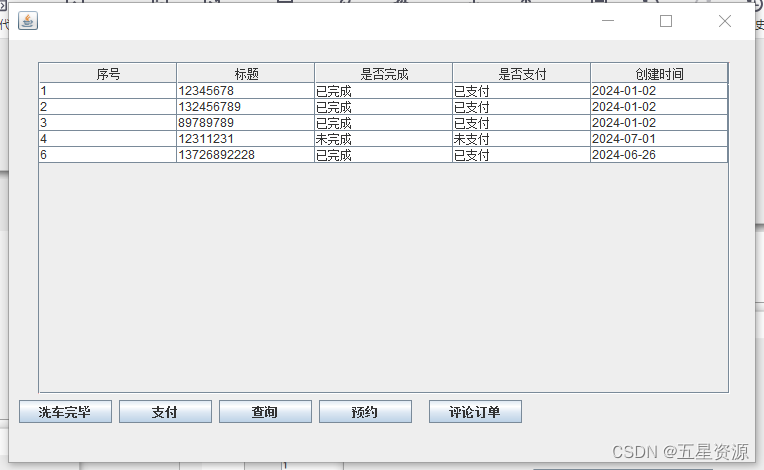Viewport: 764px width, 470px height.
Task: Close the Java window
Action: pos(725,21)
